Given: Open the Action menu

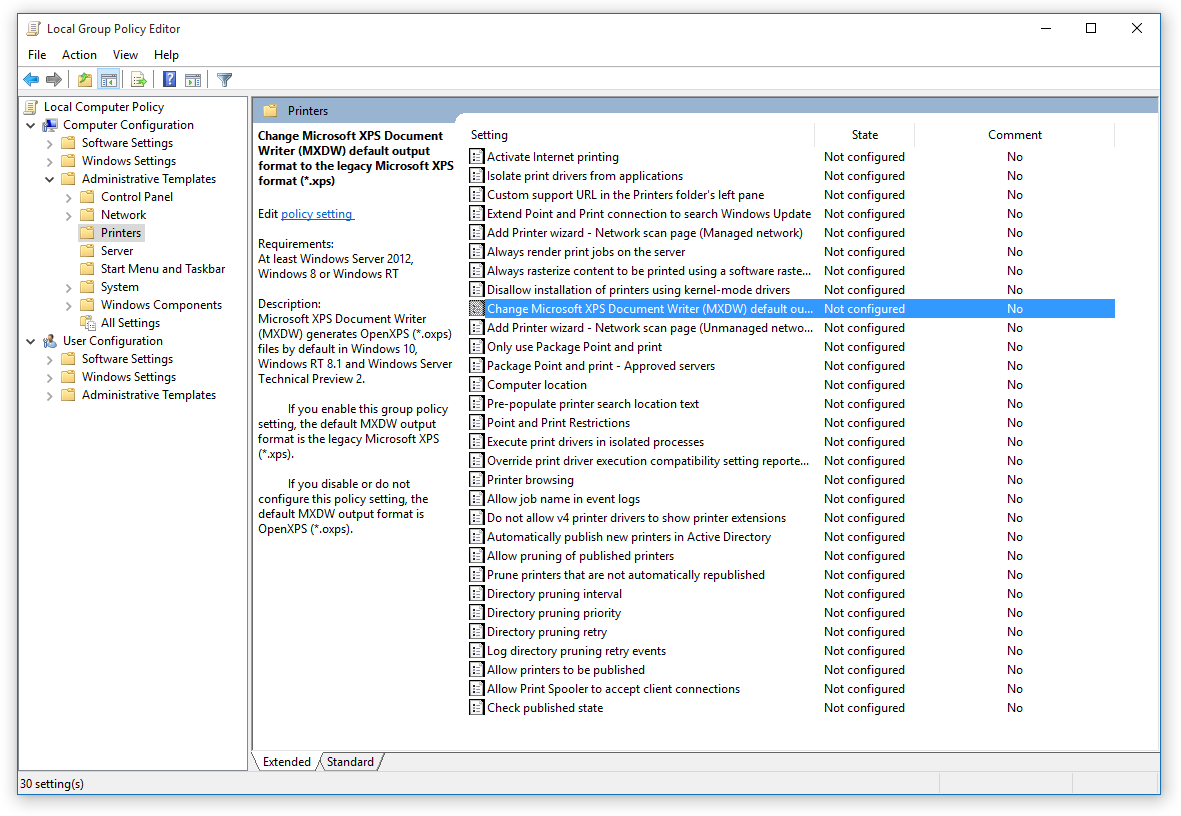Looking at the screenshot, I should pyautogui.click(x=79, y=54).
